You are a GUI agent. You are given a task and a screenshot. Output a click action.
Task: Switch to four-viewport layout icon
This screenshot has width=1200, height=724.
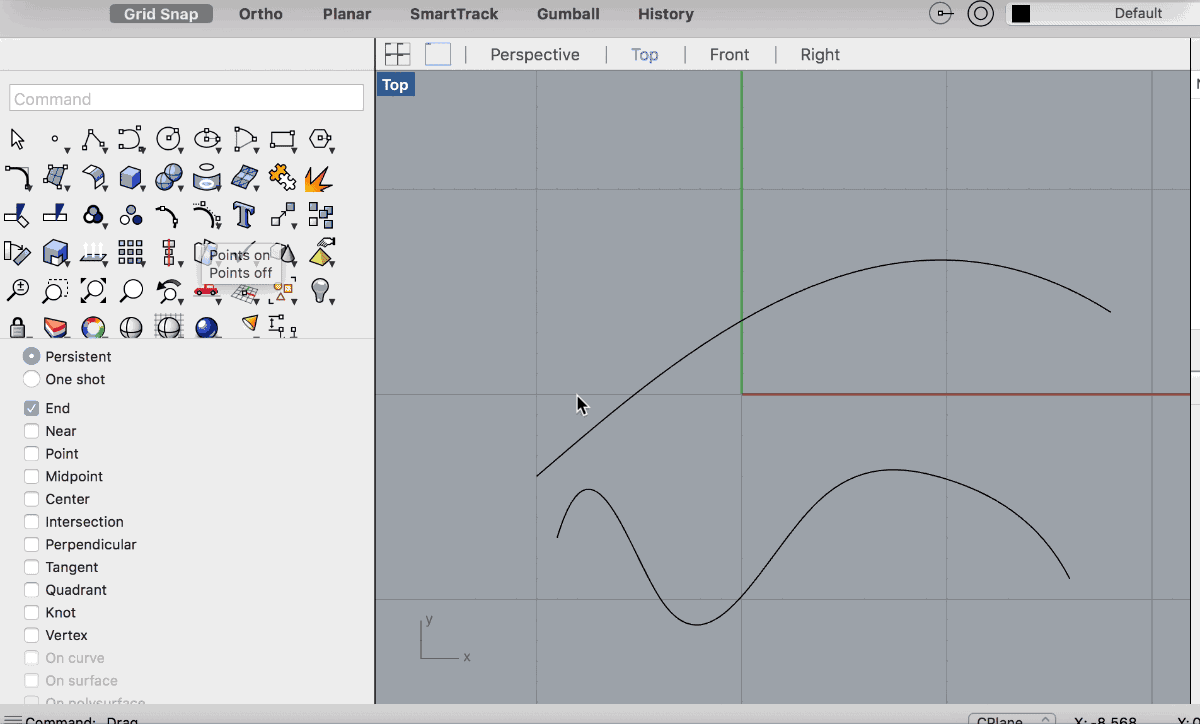[398, 54]
